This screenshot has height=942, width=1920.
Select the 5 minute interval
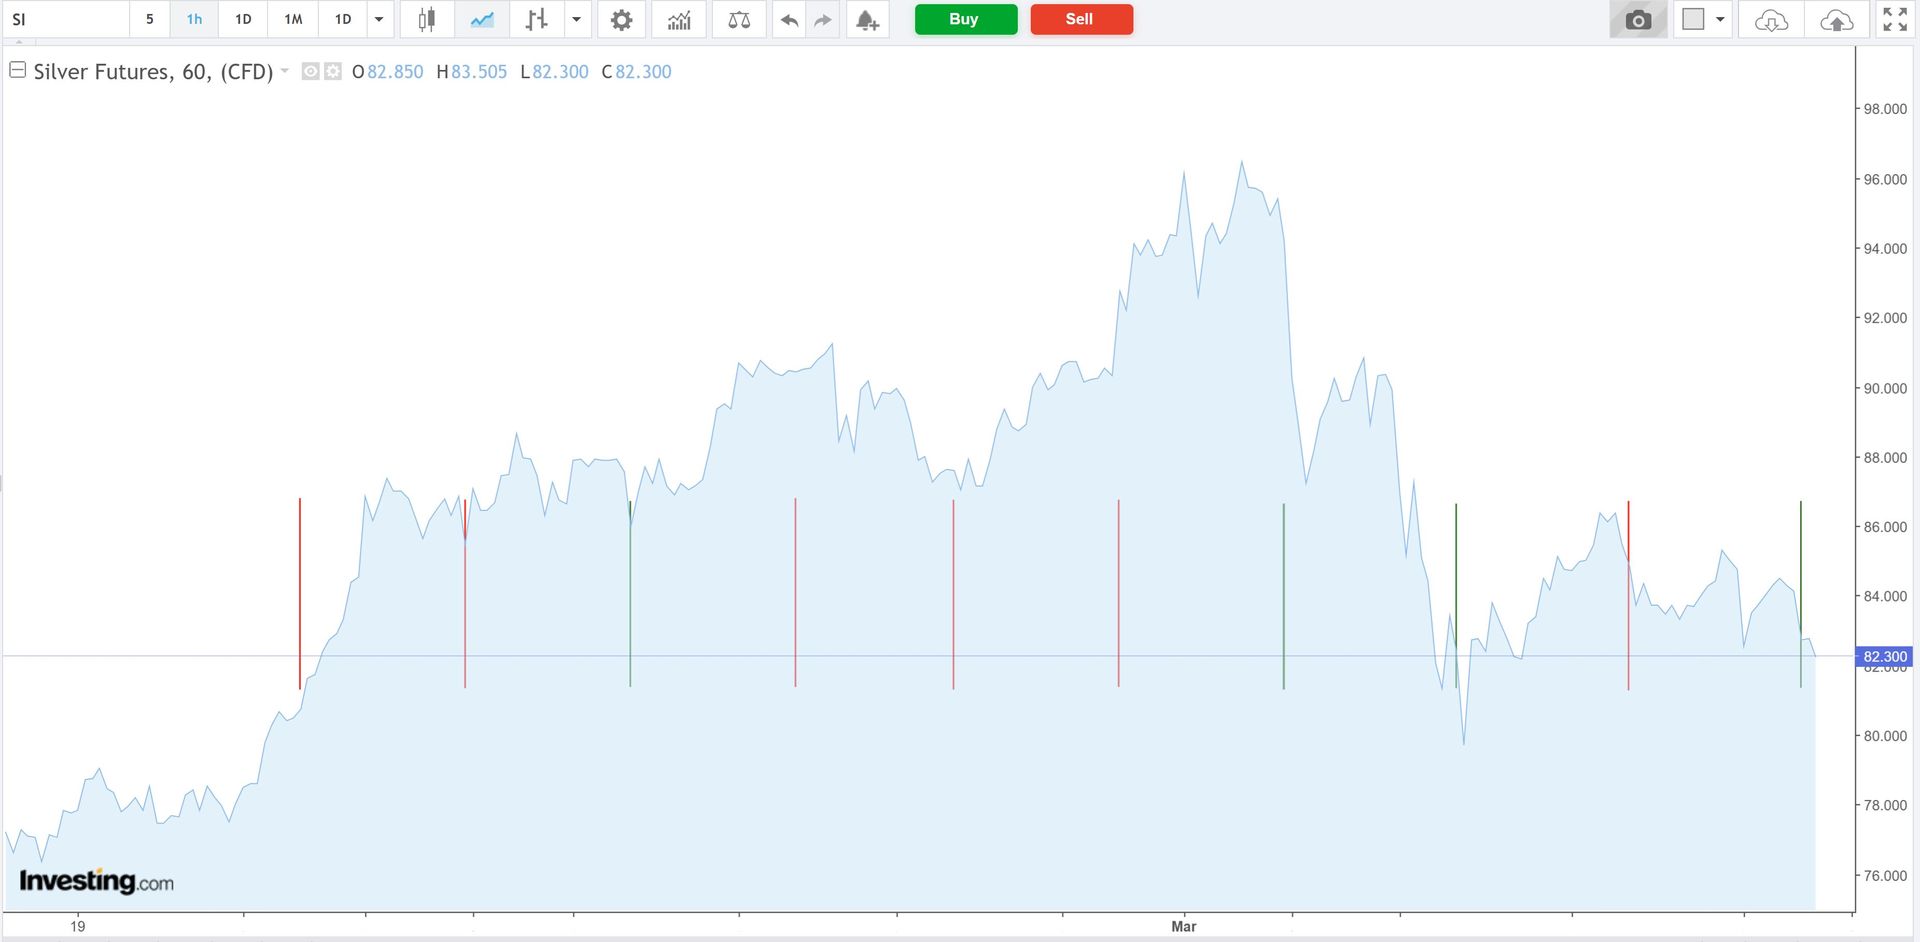pyautogui.click(x=150, y=20)
